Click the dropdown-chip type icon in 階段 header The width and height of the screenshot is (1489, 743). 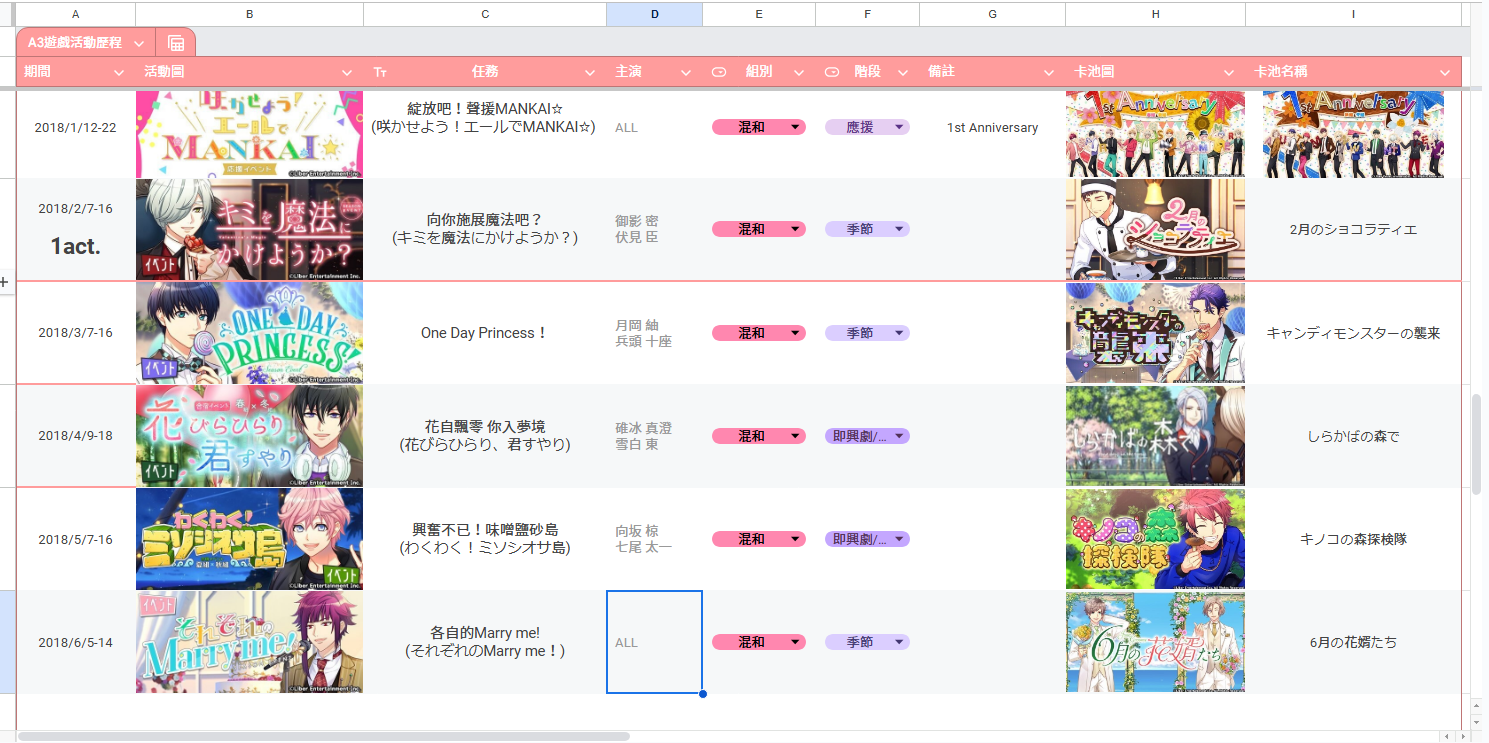click(x=832, y=72)
